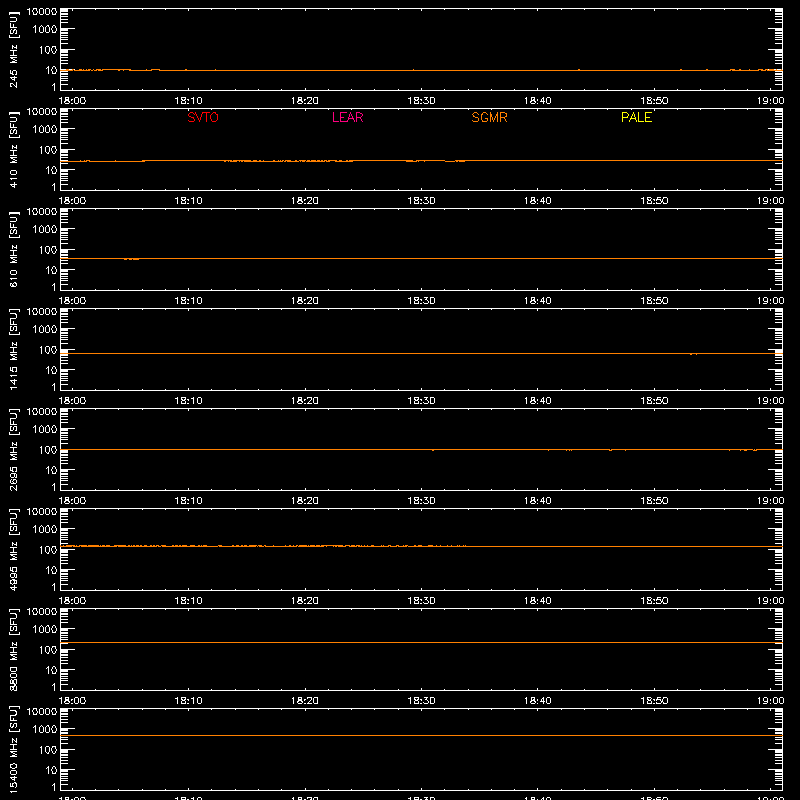This screenshot has width=800, height=800.
Task: Select the 1415 MHz [SFU] axis title
Action: [13, 349]
